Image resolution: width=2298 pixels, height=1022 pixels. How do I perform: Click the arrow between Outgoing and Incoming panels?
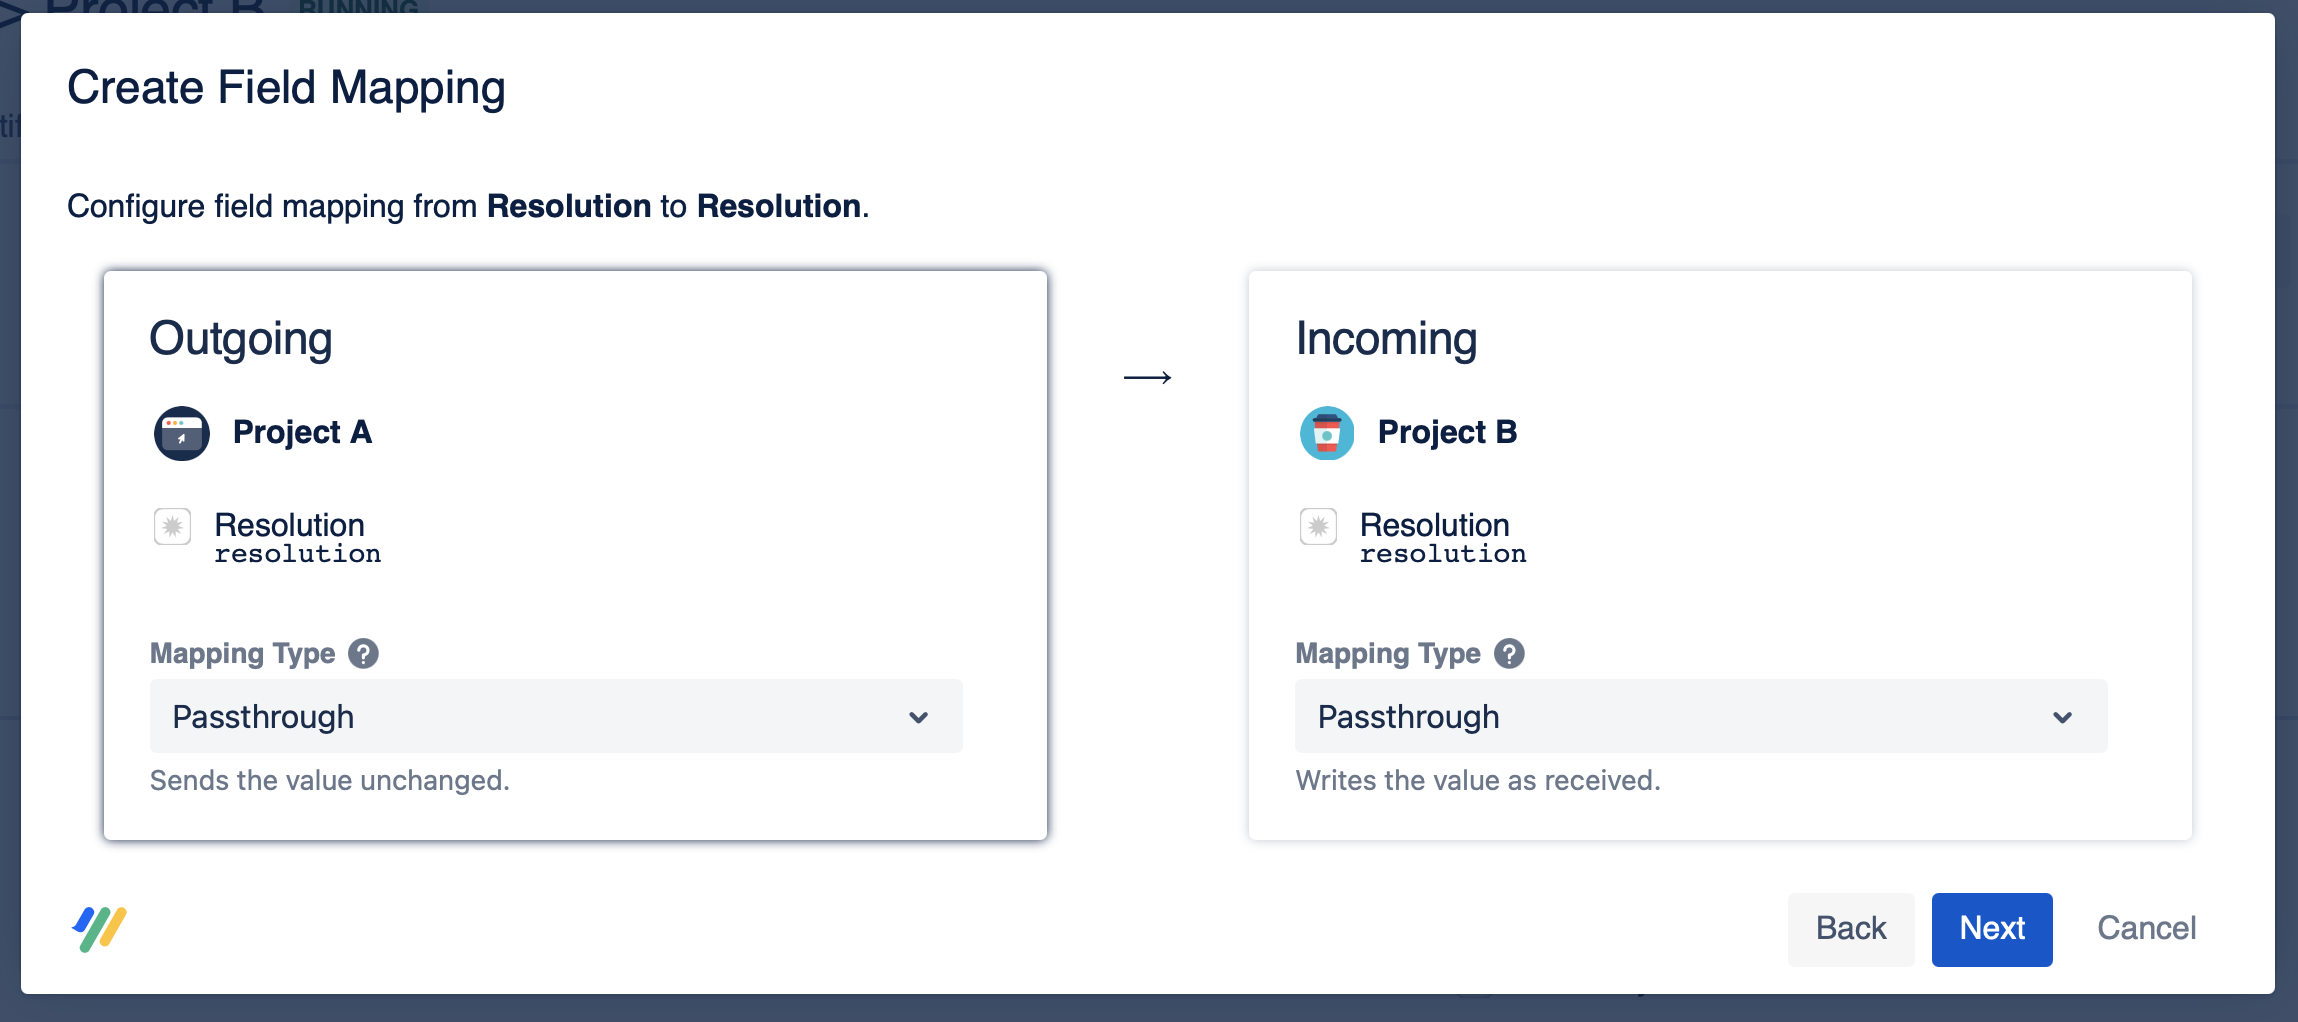coord(1149,377)
